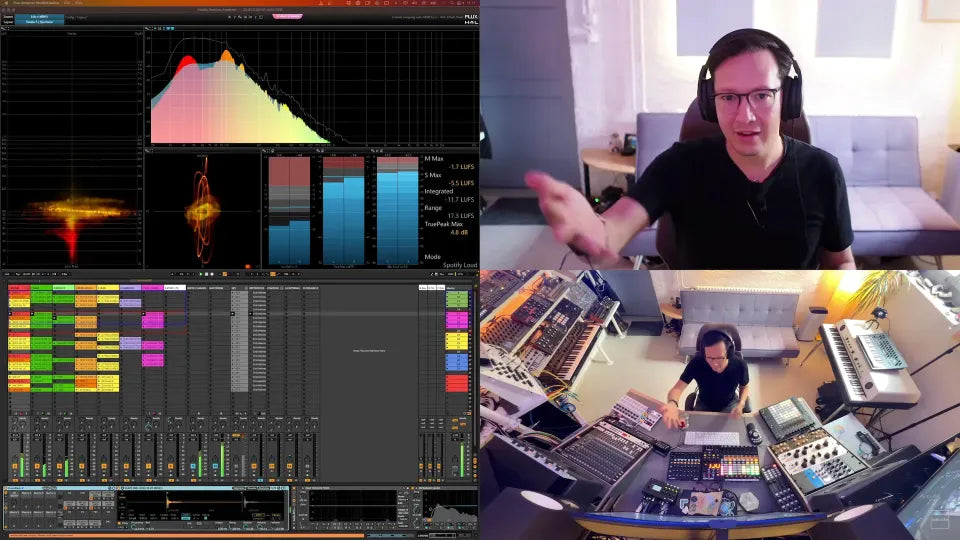Image resolution: width=960 pixels, height=540 pixels.
Task: Launch the blue scene in master column
Action: [457, 361]
